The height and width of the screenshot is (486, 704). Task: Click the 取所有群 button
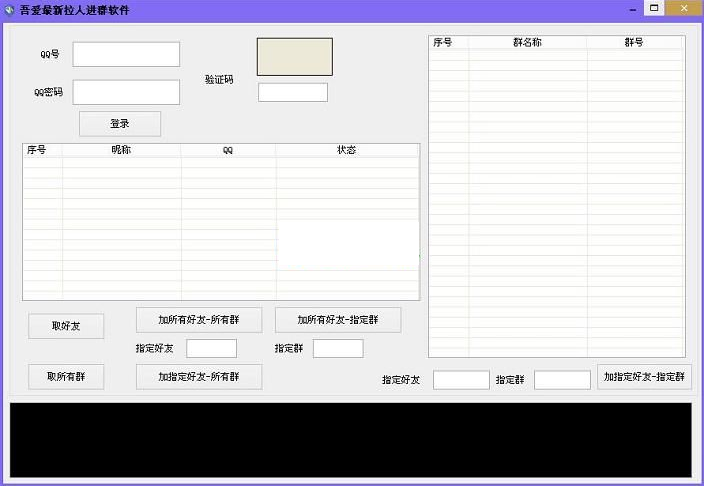[66, 377]
